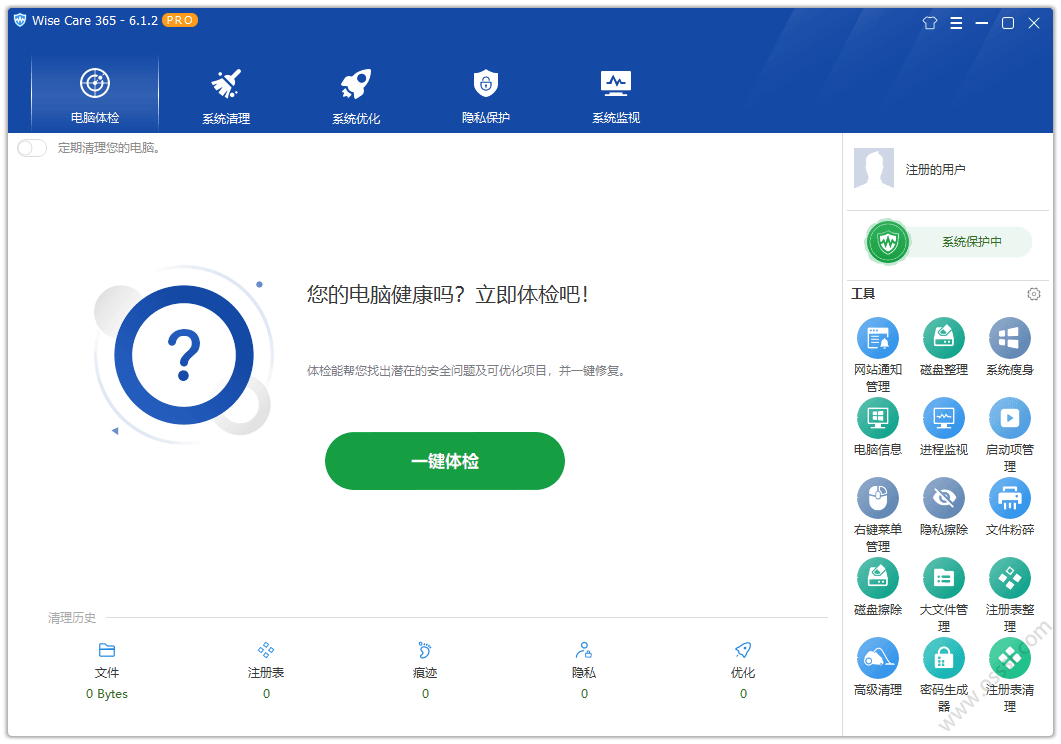This screenshot has width=1061, height=744.
Task: Click the skin (shirt) icon in title bar
Action: tap(930, 23)
